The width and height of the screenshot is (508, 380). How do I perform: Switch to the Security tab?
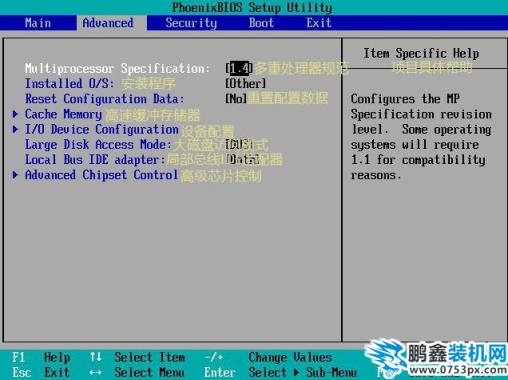click(191, 23)
